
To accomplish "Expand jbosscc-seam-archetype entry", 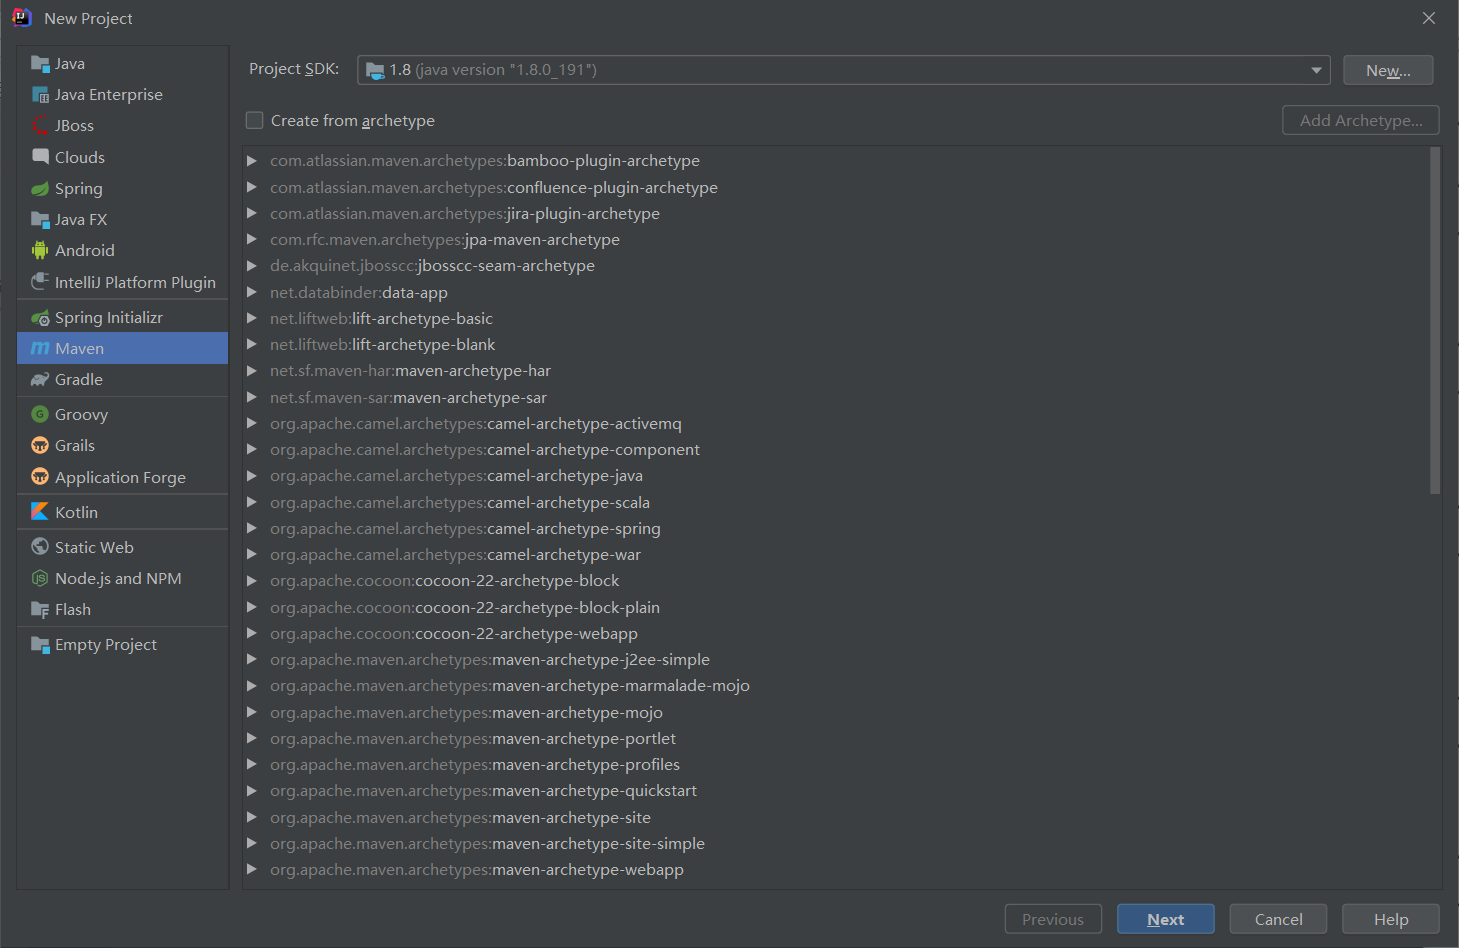I will pos(252,265).
